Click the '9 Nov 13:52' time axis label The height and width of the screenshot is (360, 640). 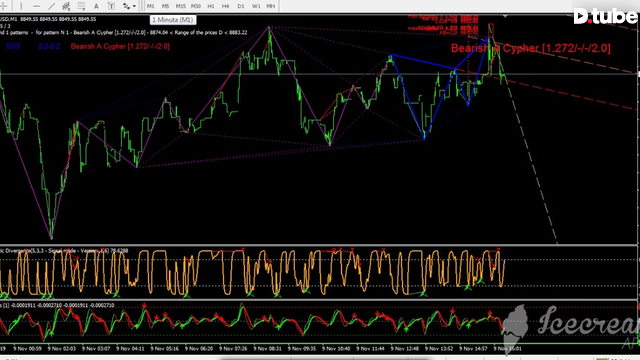(439, 349)
